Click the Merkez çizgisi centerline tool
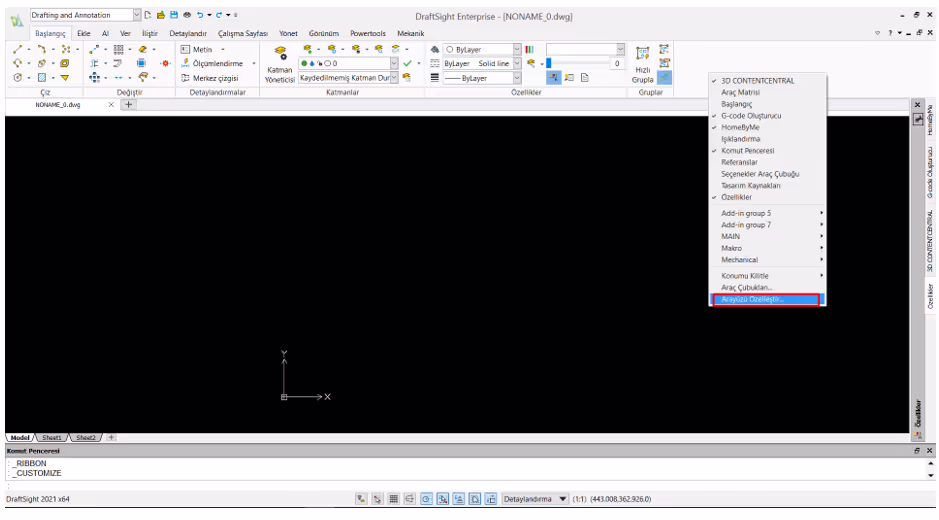 click(210, 78)
